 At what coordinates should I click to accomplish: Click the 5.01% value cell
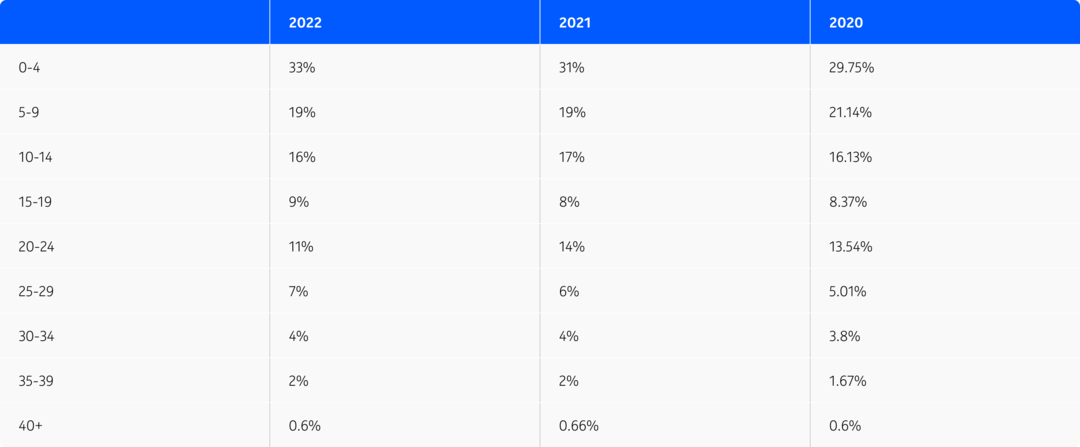click(848, 291)
